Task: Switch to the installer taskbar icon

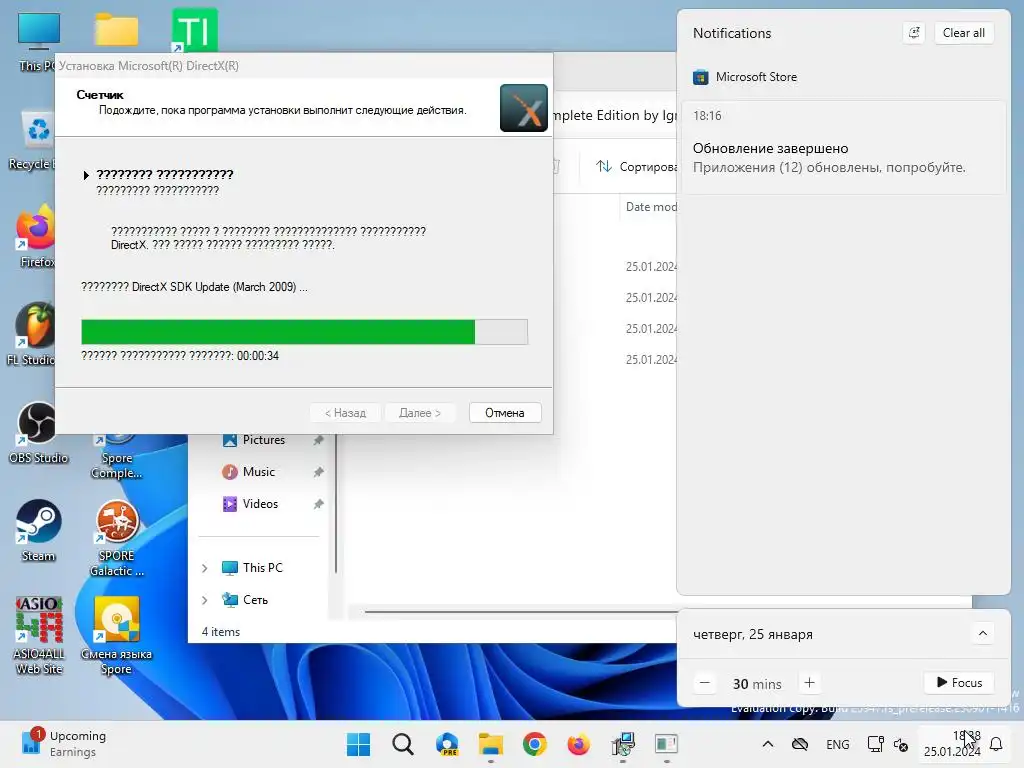Action: coord(623,744)
